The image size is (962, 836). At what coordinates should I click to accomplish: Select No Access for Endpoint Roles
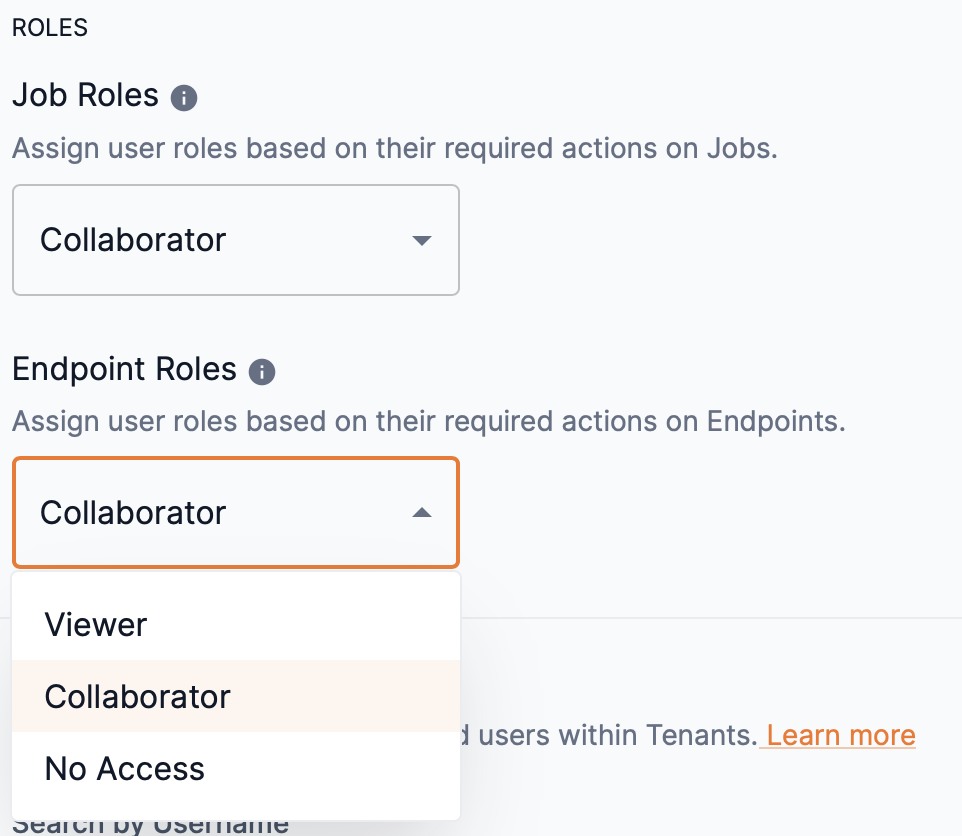pos(124,768)
